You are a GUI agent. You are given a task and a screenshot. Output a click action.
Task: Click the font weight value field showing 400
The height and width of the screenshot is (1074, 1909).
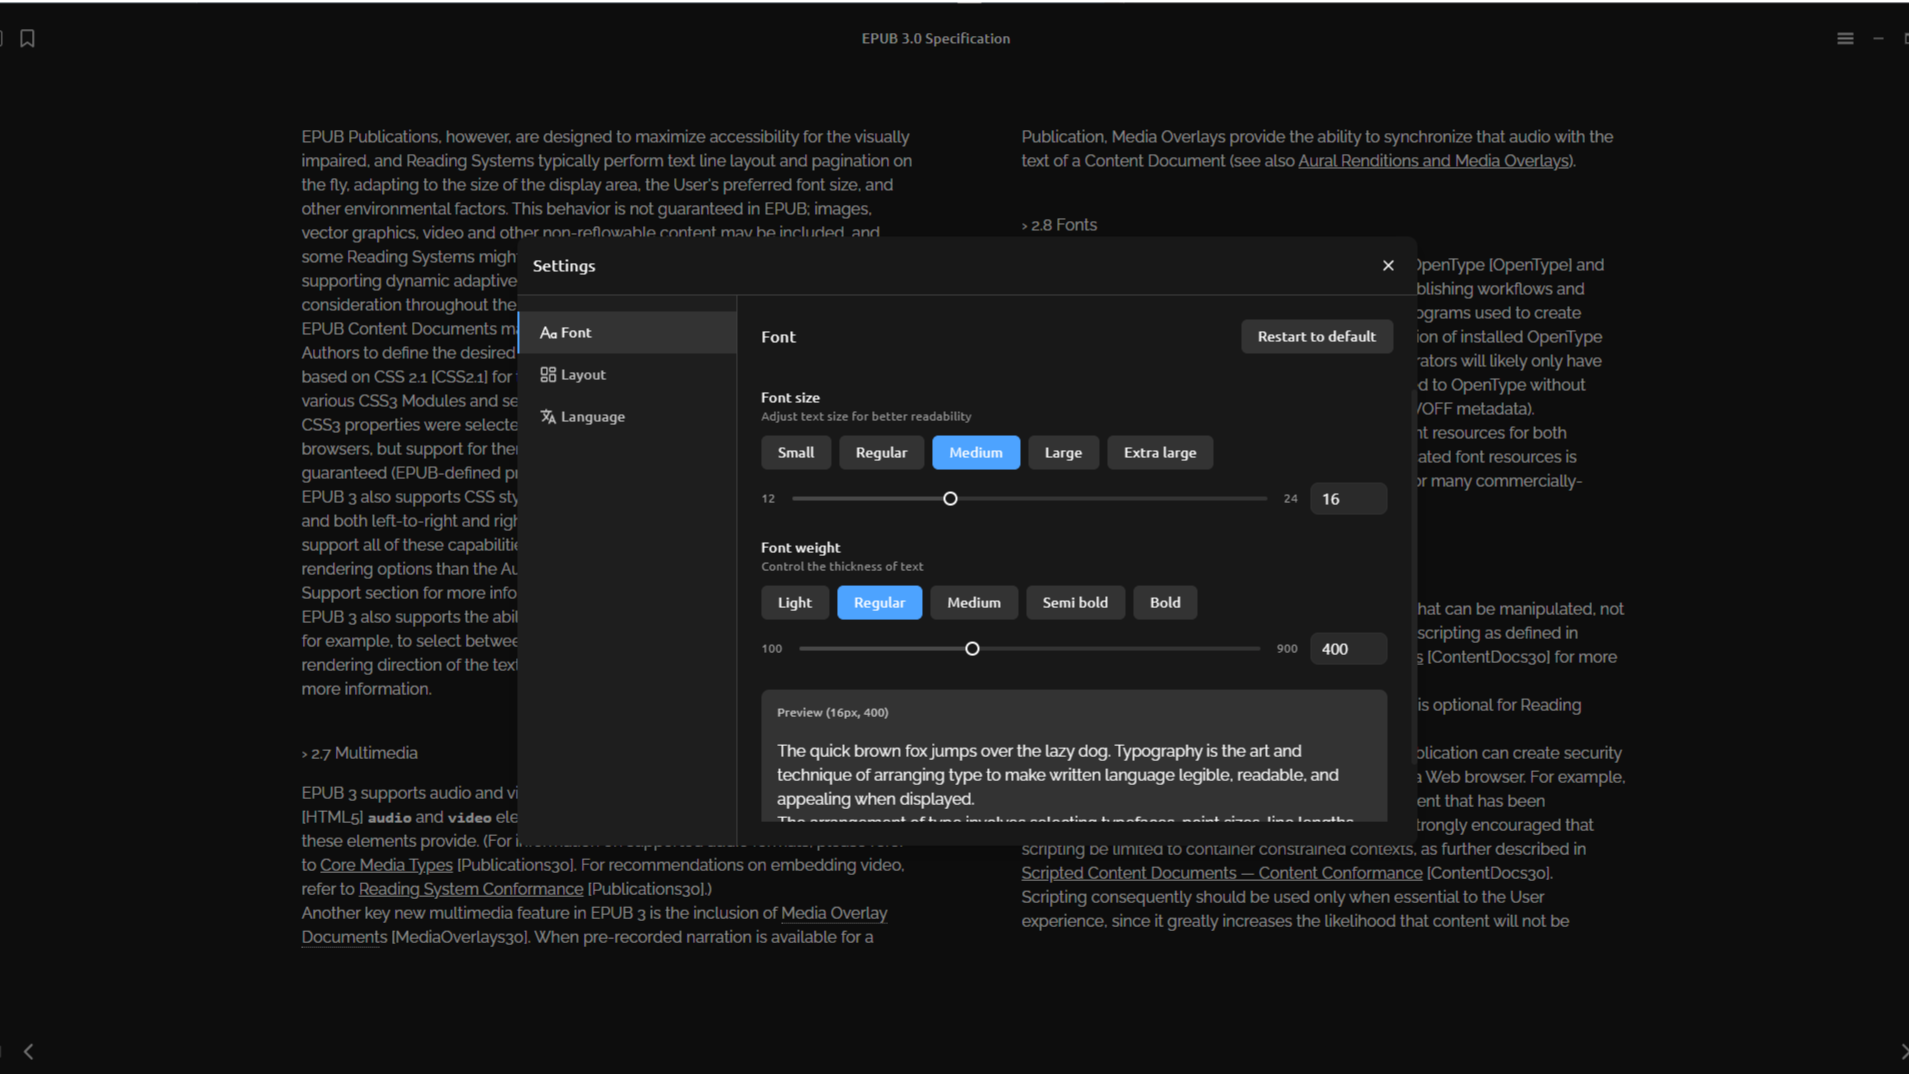coord(1348,648)
